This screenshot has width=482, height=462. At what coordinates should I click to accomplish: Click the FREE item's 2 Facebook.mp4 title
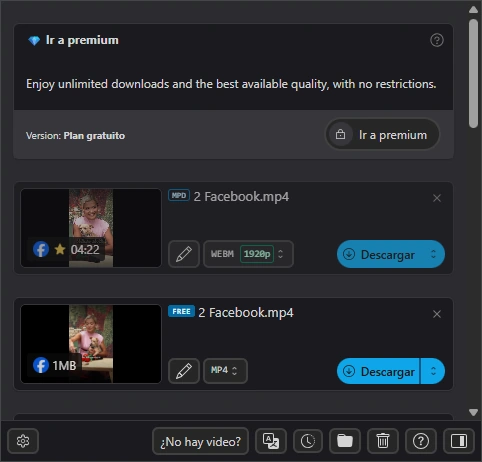pos(246,313)
